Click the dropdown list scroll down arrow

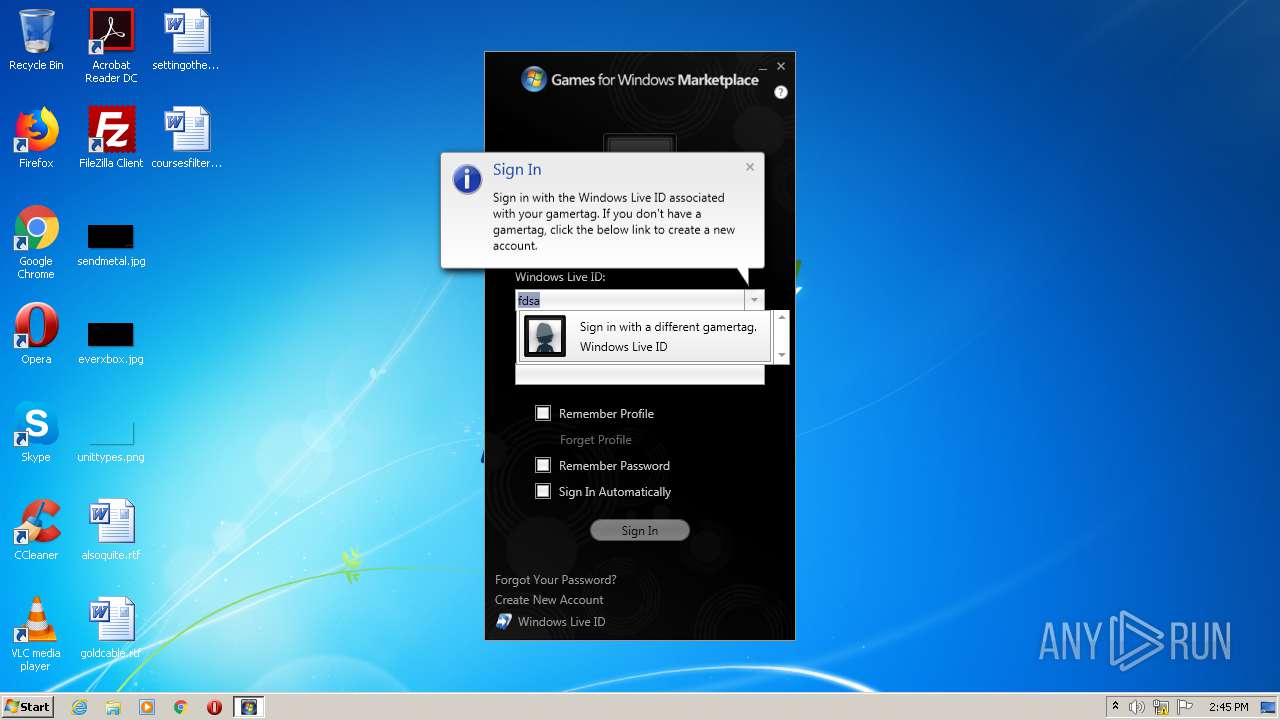[x=782, y=355]
